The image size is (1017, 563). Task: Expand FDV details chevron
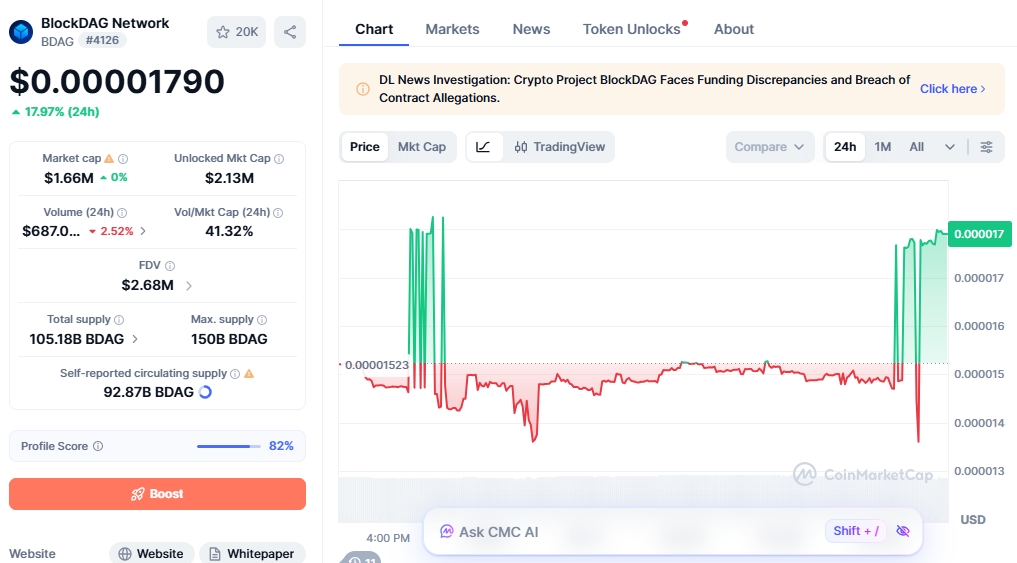(x=189, y=285)
